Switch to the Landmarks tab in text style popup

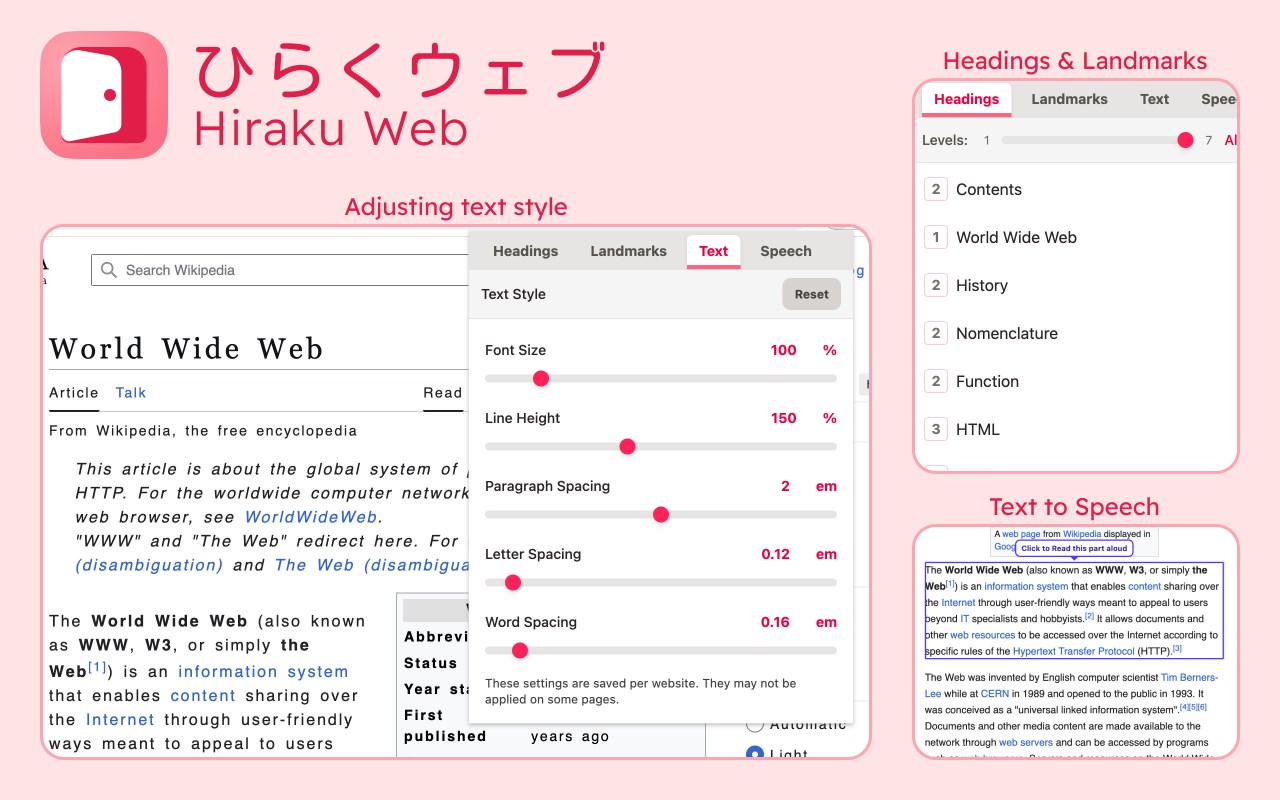(628, 251)
